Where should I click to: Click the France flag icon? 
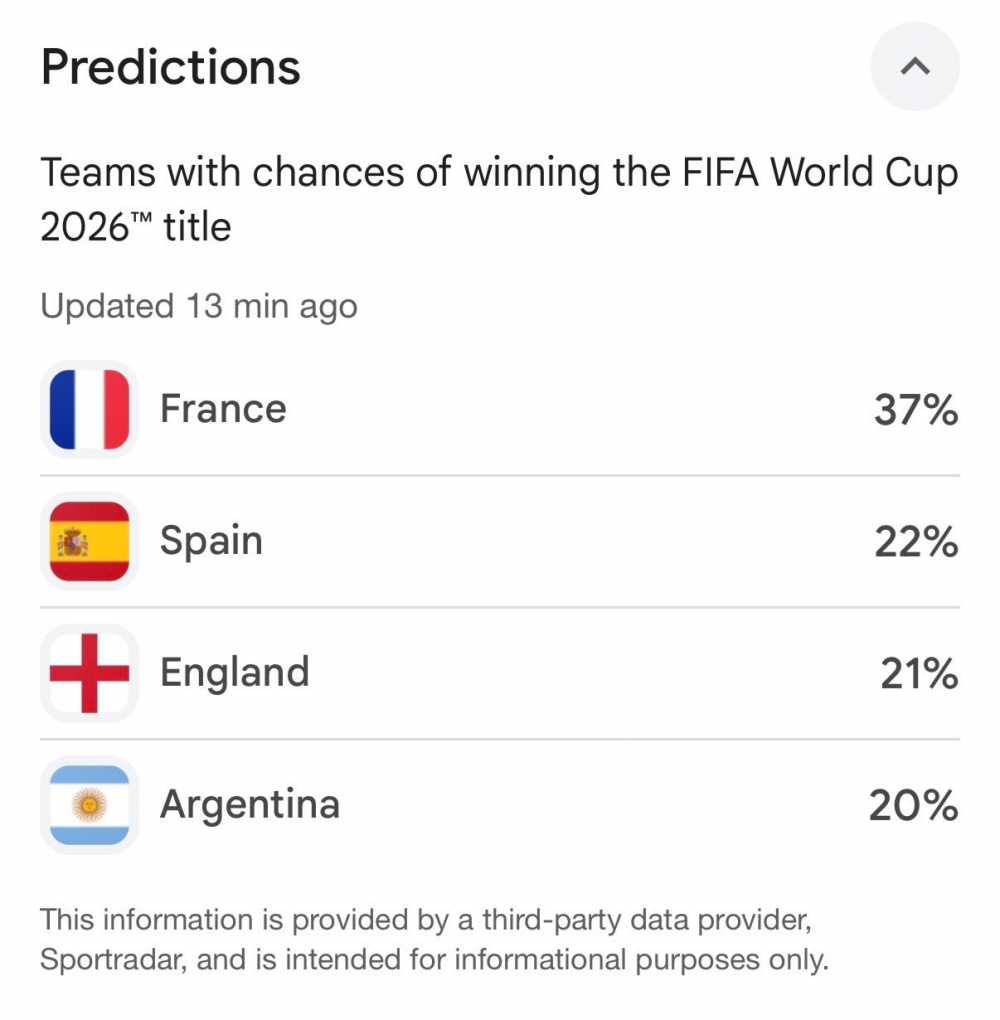pyautogui.click(x=89, y=409)
